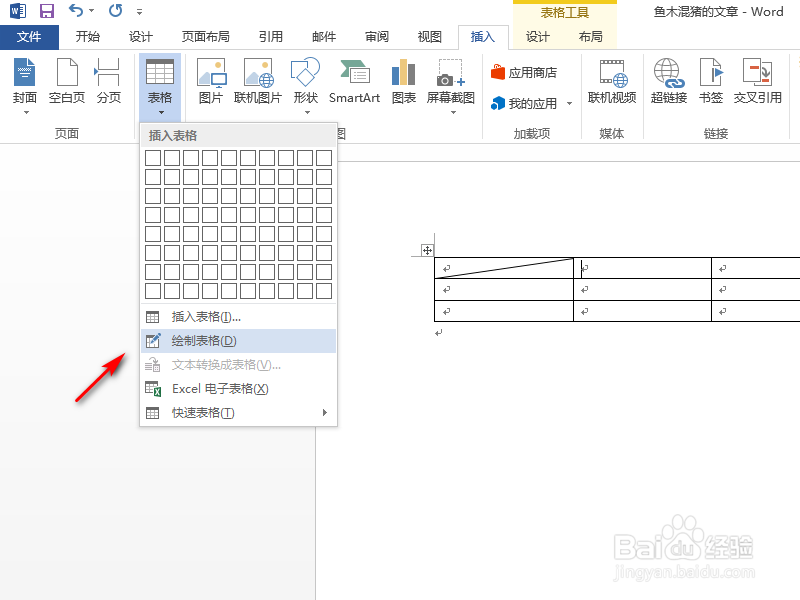Switch to the 页面布局 (Page Layout) tab
This screenshot has height=600, width=800.
click(206, 37)
